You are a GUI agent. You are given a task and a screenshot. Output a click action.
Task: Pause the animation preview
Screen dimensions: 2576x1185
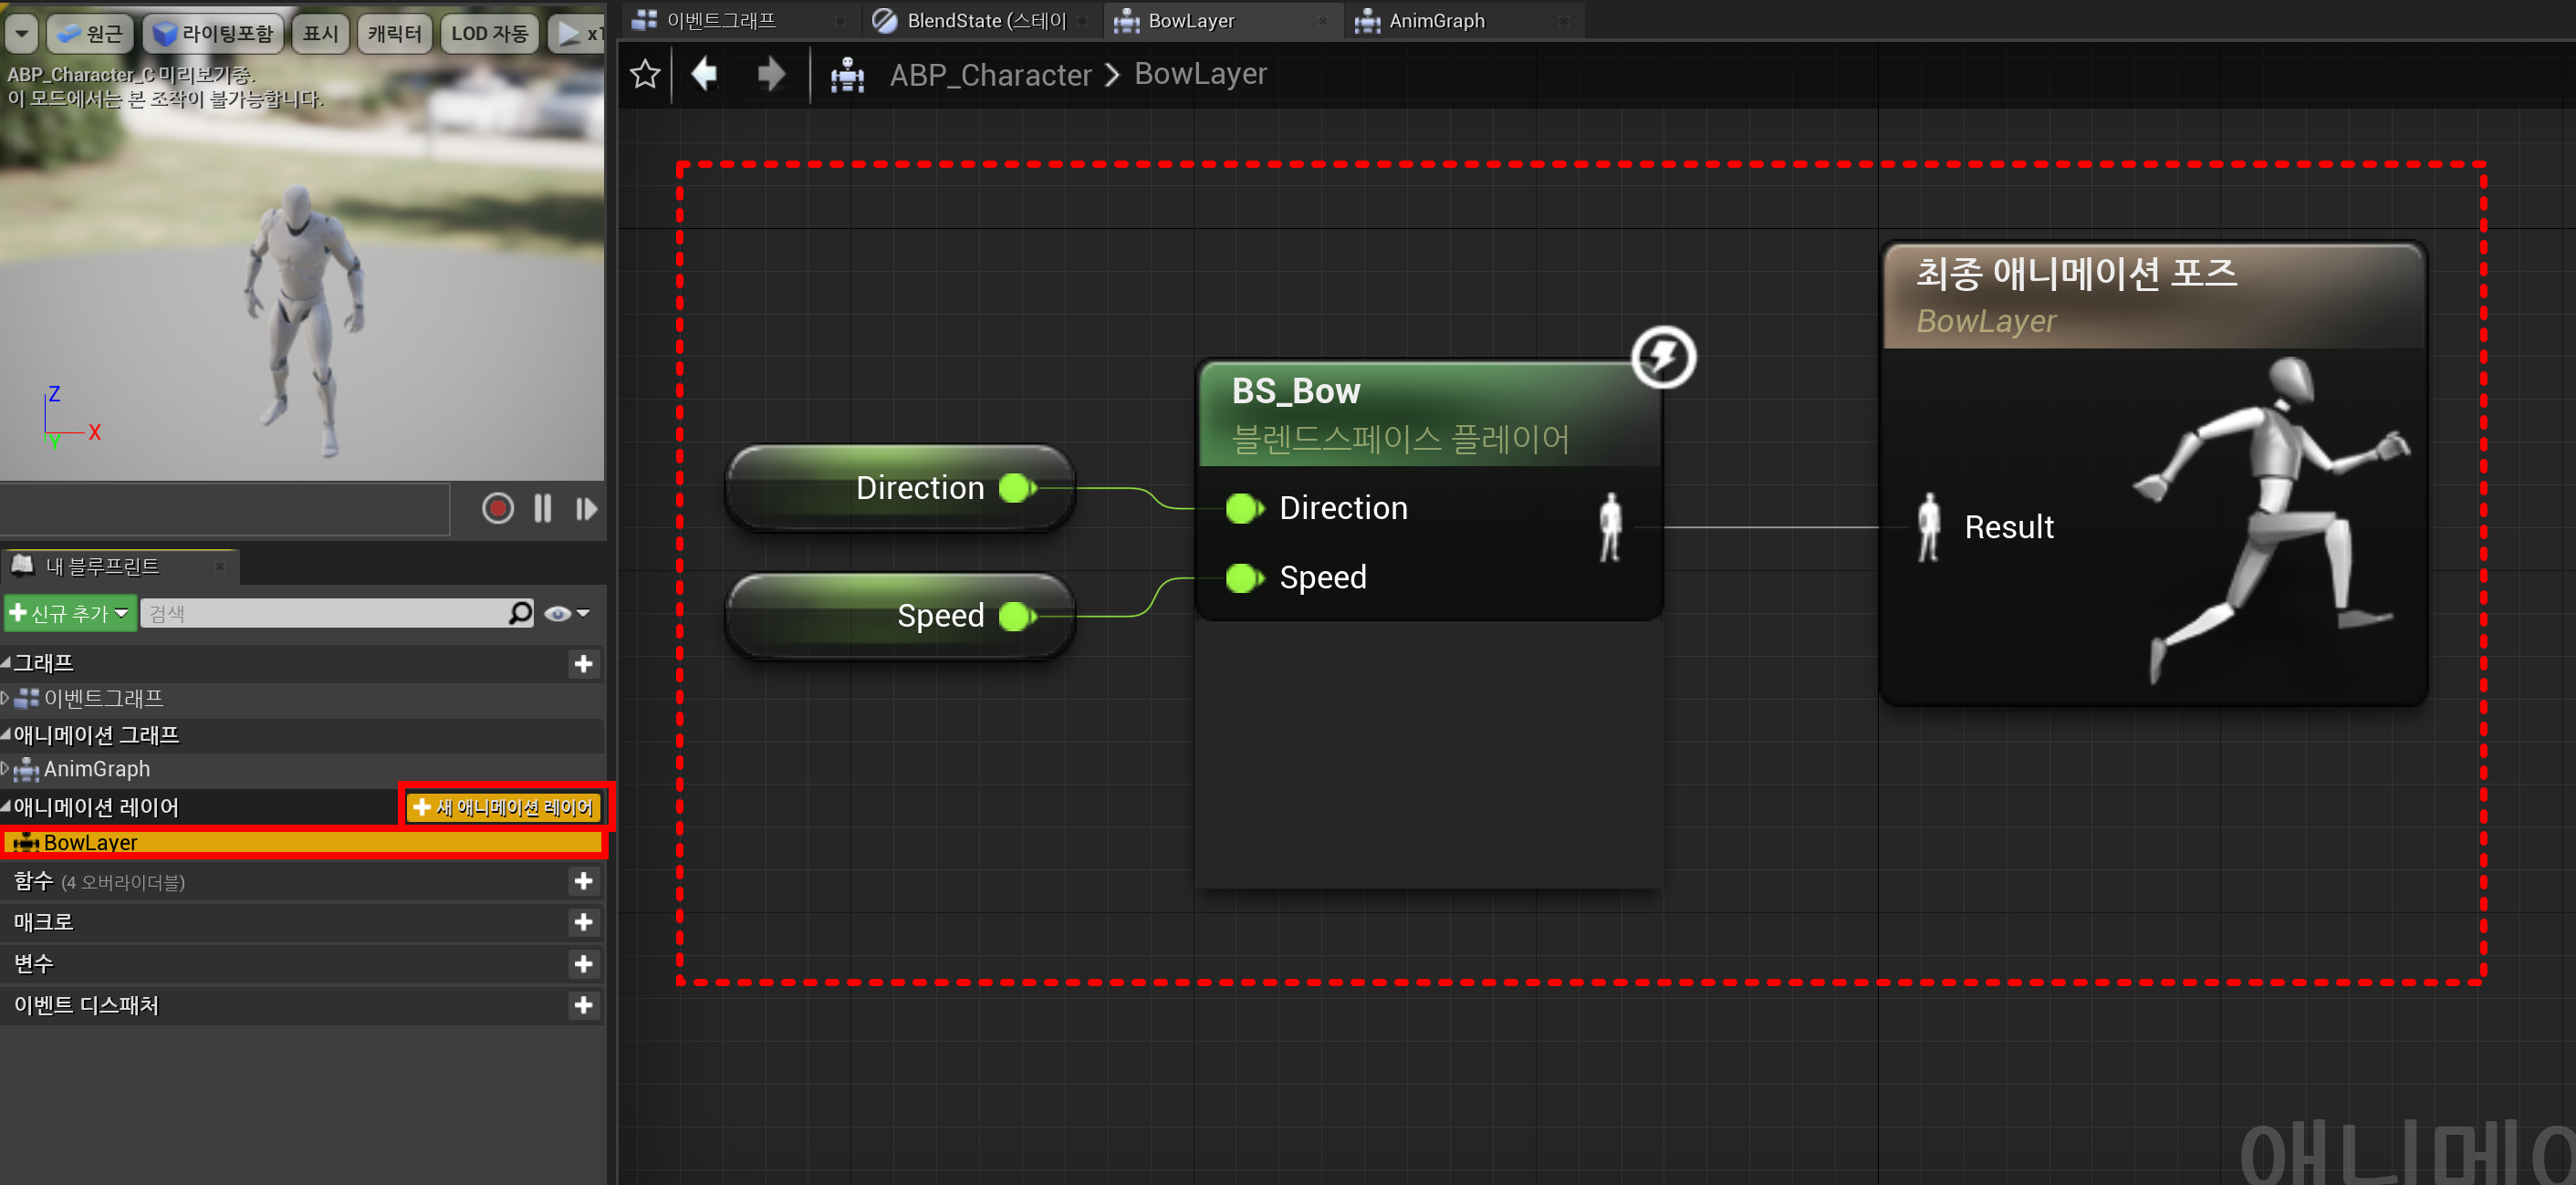tap(542, 509)
